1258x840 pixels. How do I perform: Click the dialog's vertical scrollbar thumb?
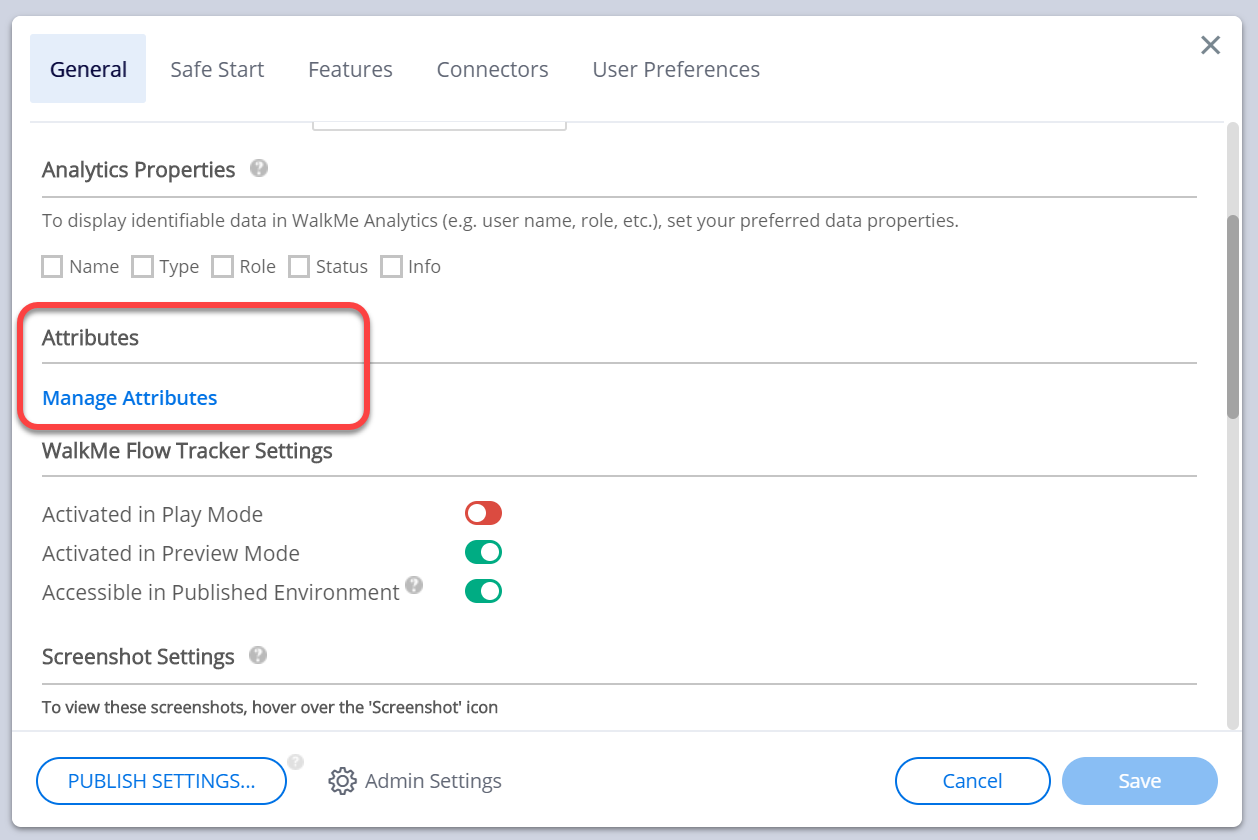click(1233, 316)
